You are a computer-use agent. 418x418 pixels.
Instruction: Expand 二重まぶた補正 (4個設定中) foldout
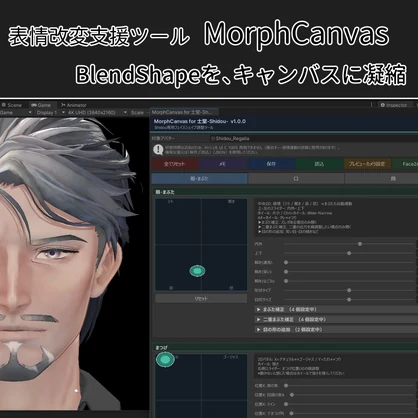click(336, 319)
